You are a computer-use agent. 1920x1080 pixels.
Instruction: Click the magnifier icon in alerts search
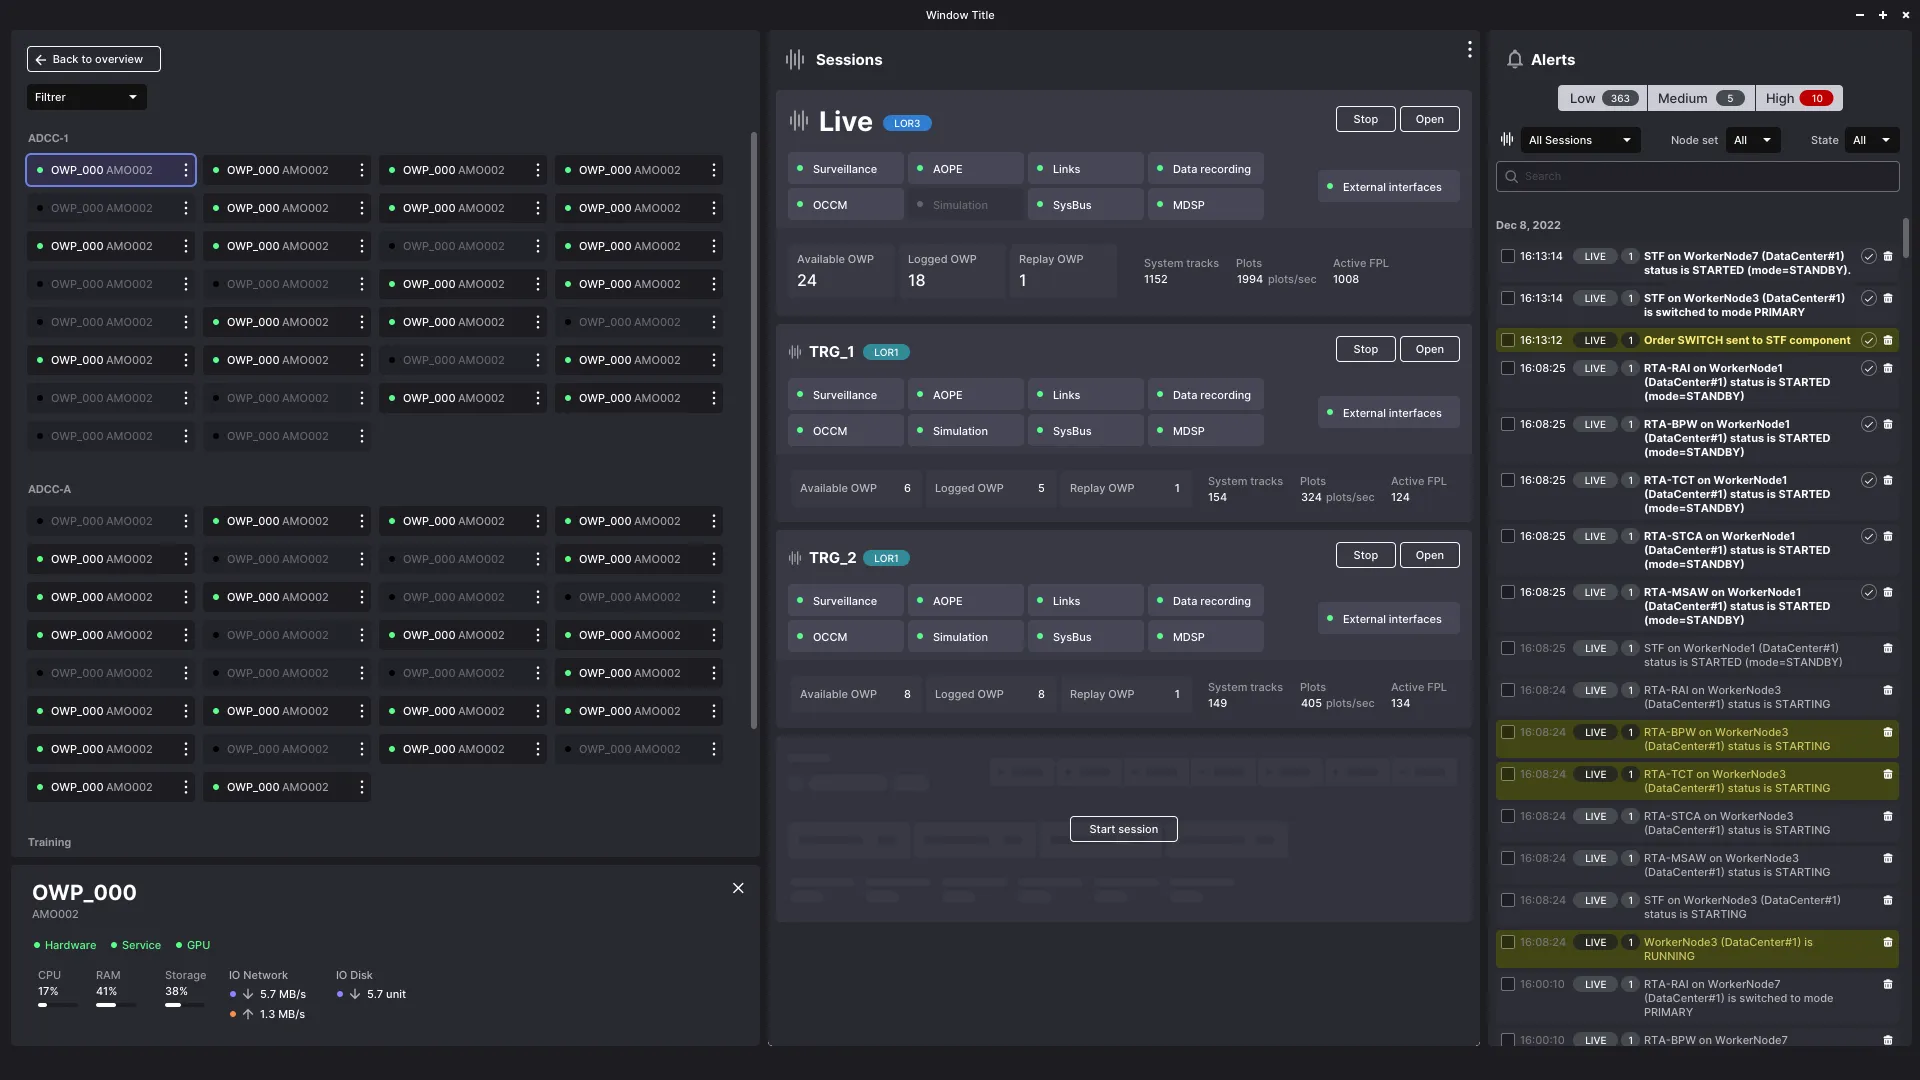click(1511, 177)
